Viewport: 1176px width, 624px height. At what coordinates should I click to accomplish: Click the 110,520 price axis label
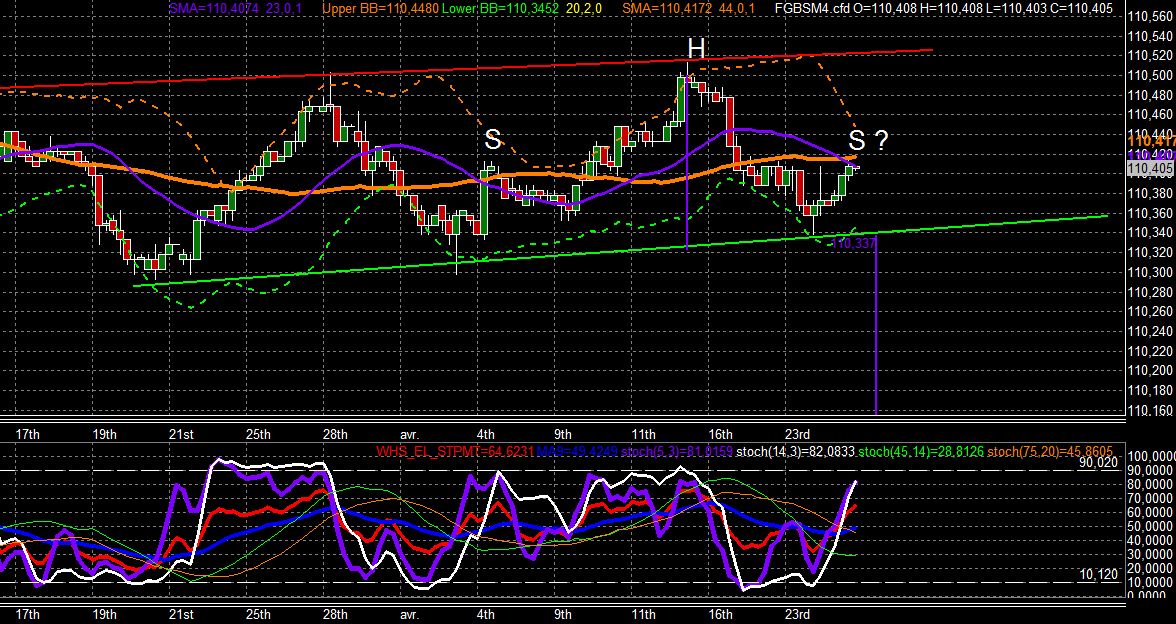coord(1150,55)
